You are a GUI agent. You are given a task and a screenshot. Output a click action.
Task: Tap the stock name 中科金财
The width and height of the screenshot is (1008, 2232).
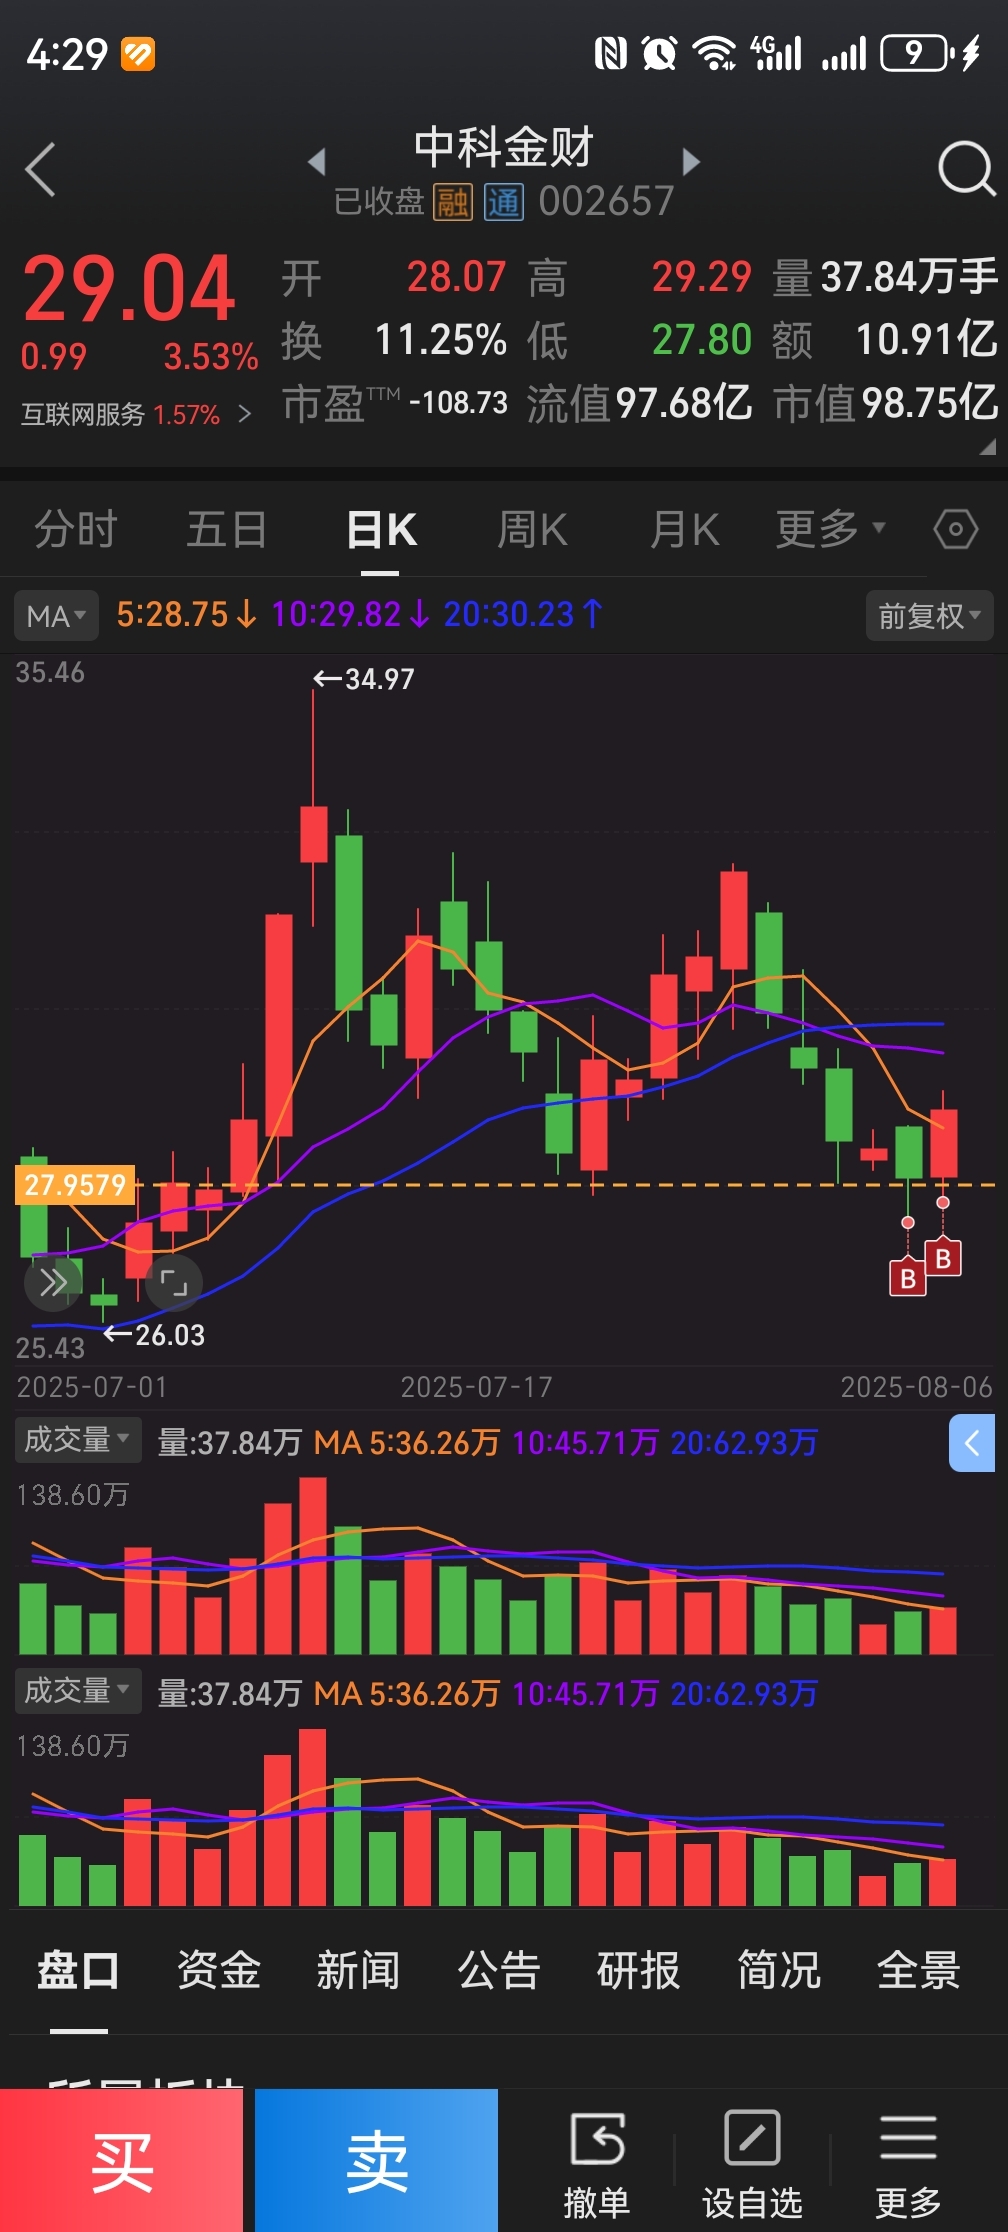pyautogui.click(x=504, y=148)
